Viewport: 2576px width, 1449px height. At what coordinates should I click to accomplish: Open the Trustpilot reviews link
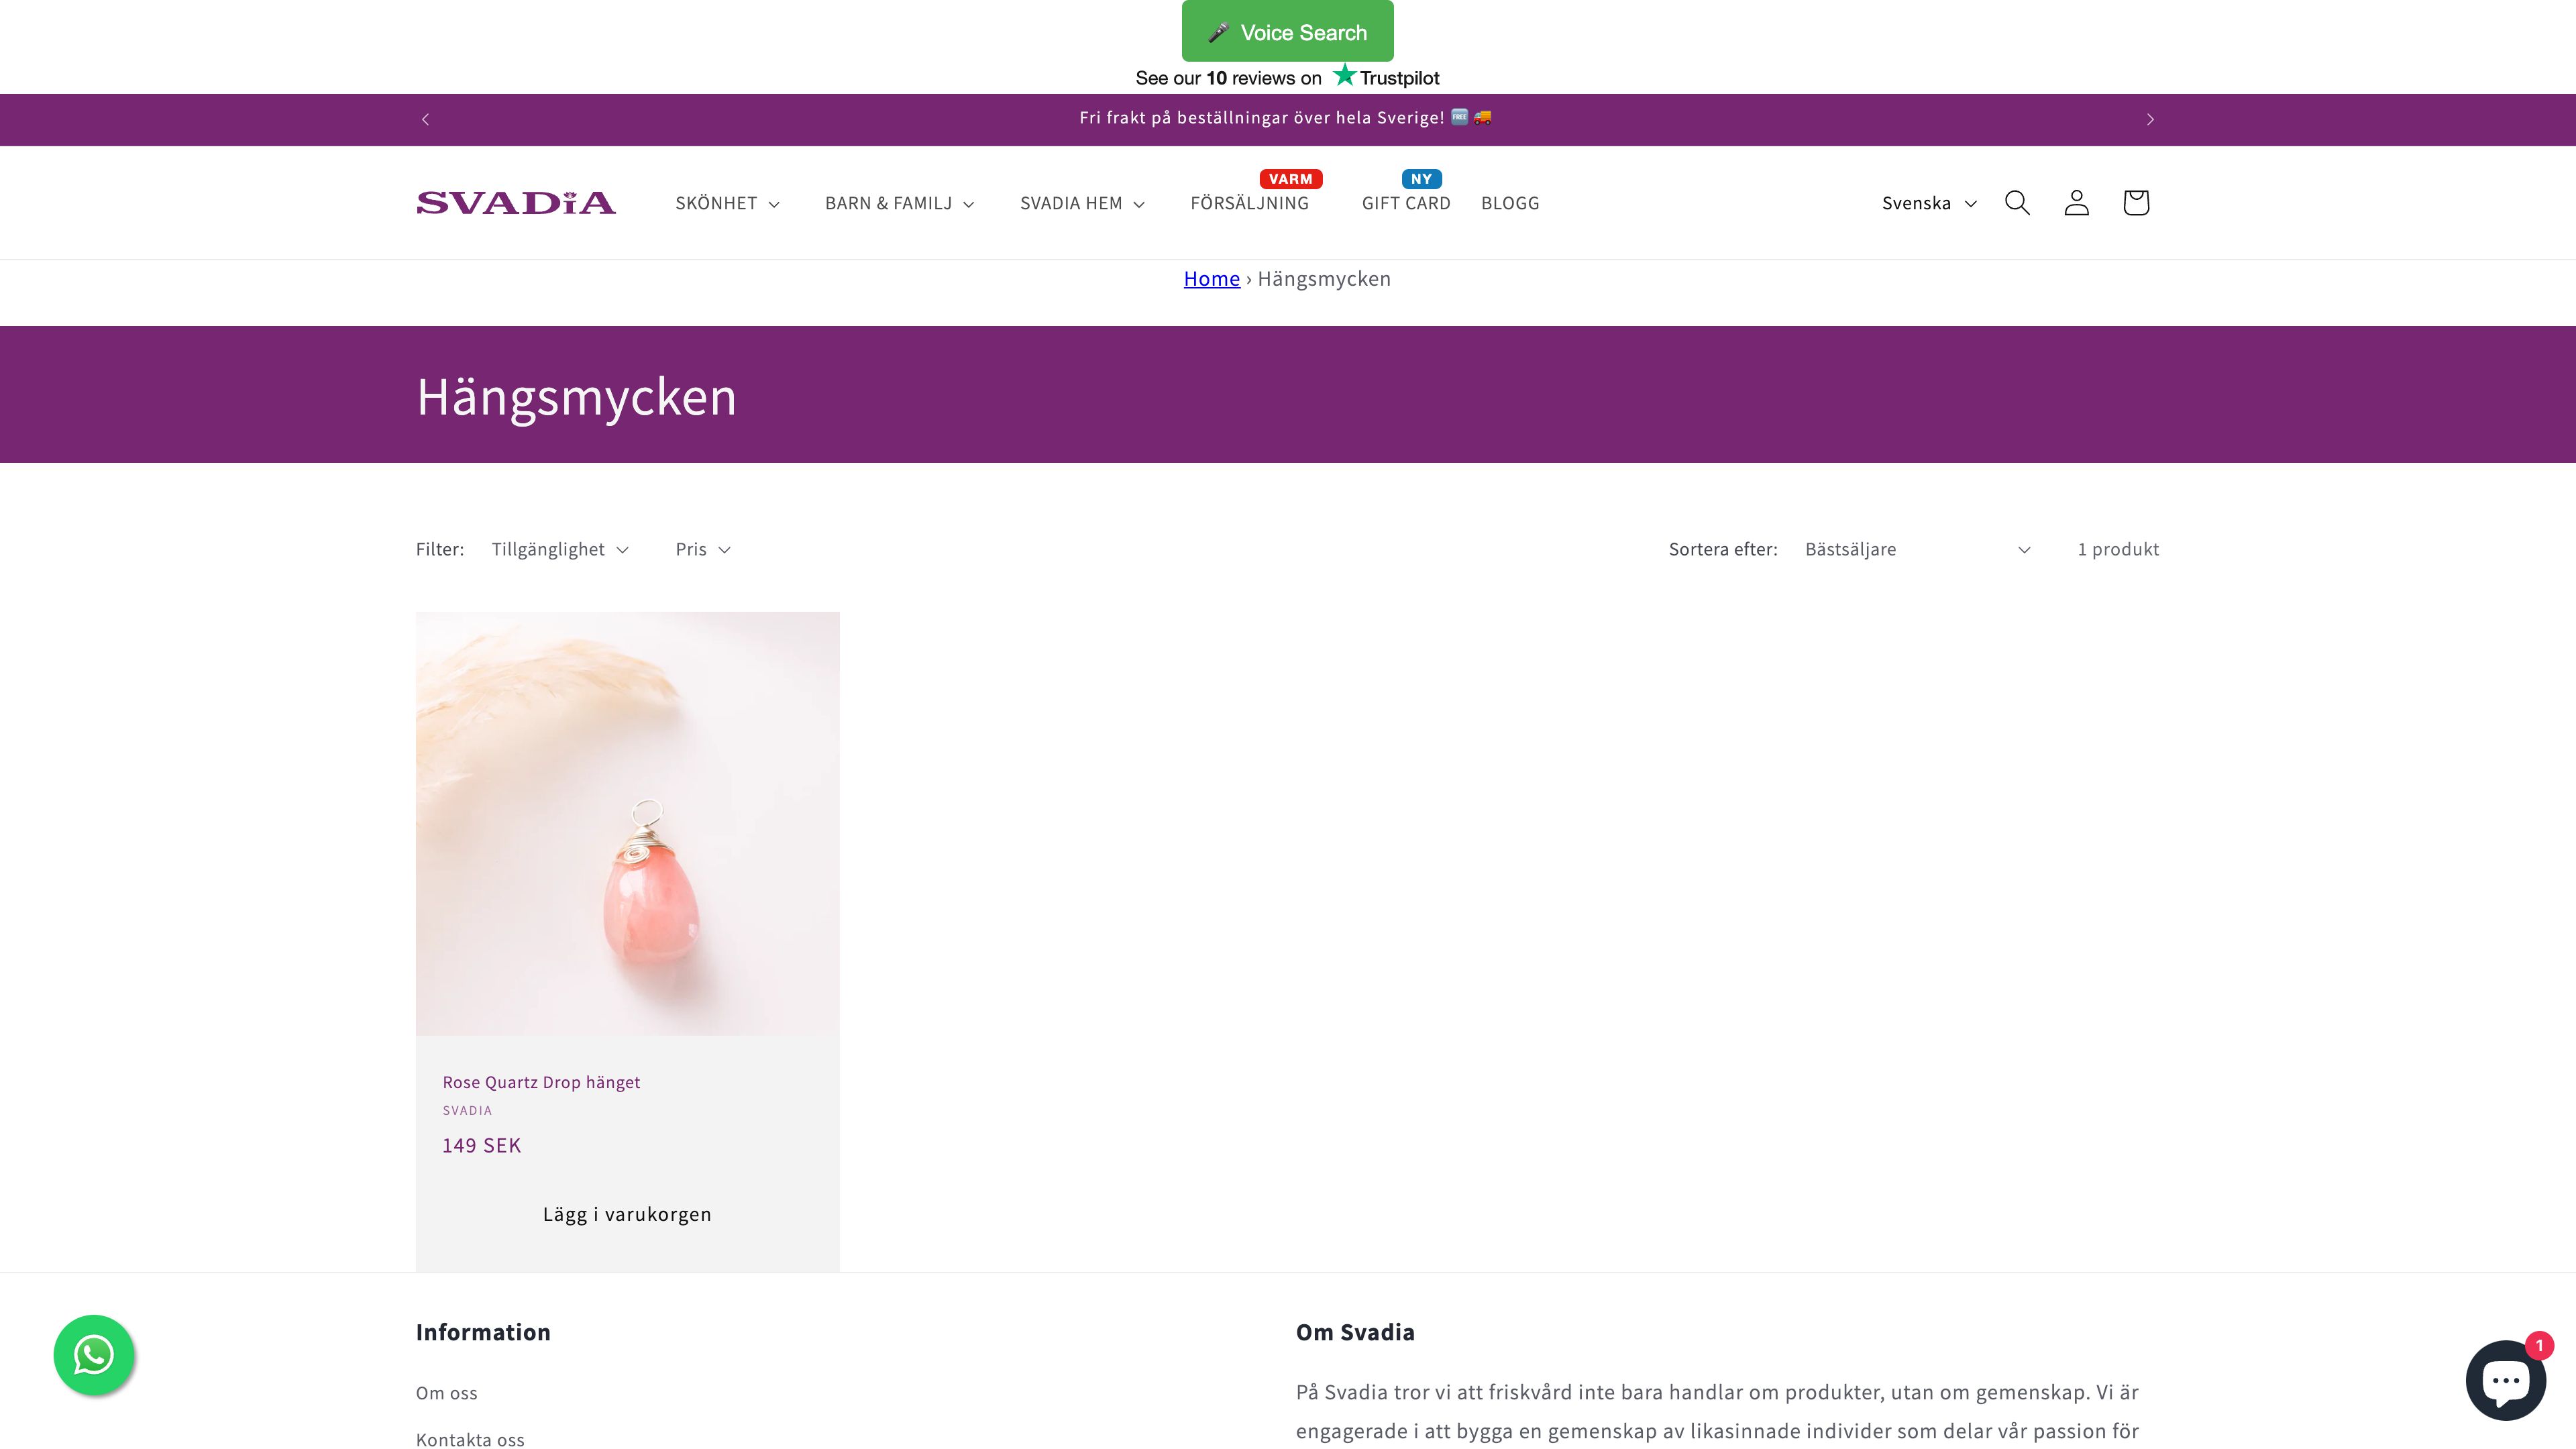[x=1287, y=77]
